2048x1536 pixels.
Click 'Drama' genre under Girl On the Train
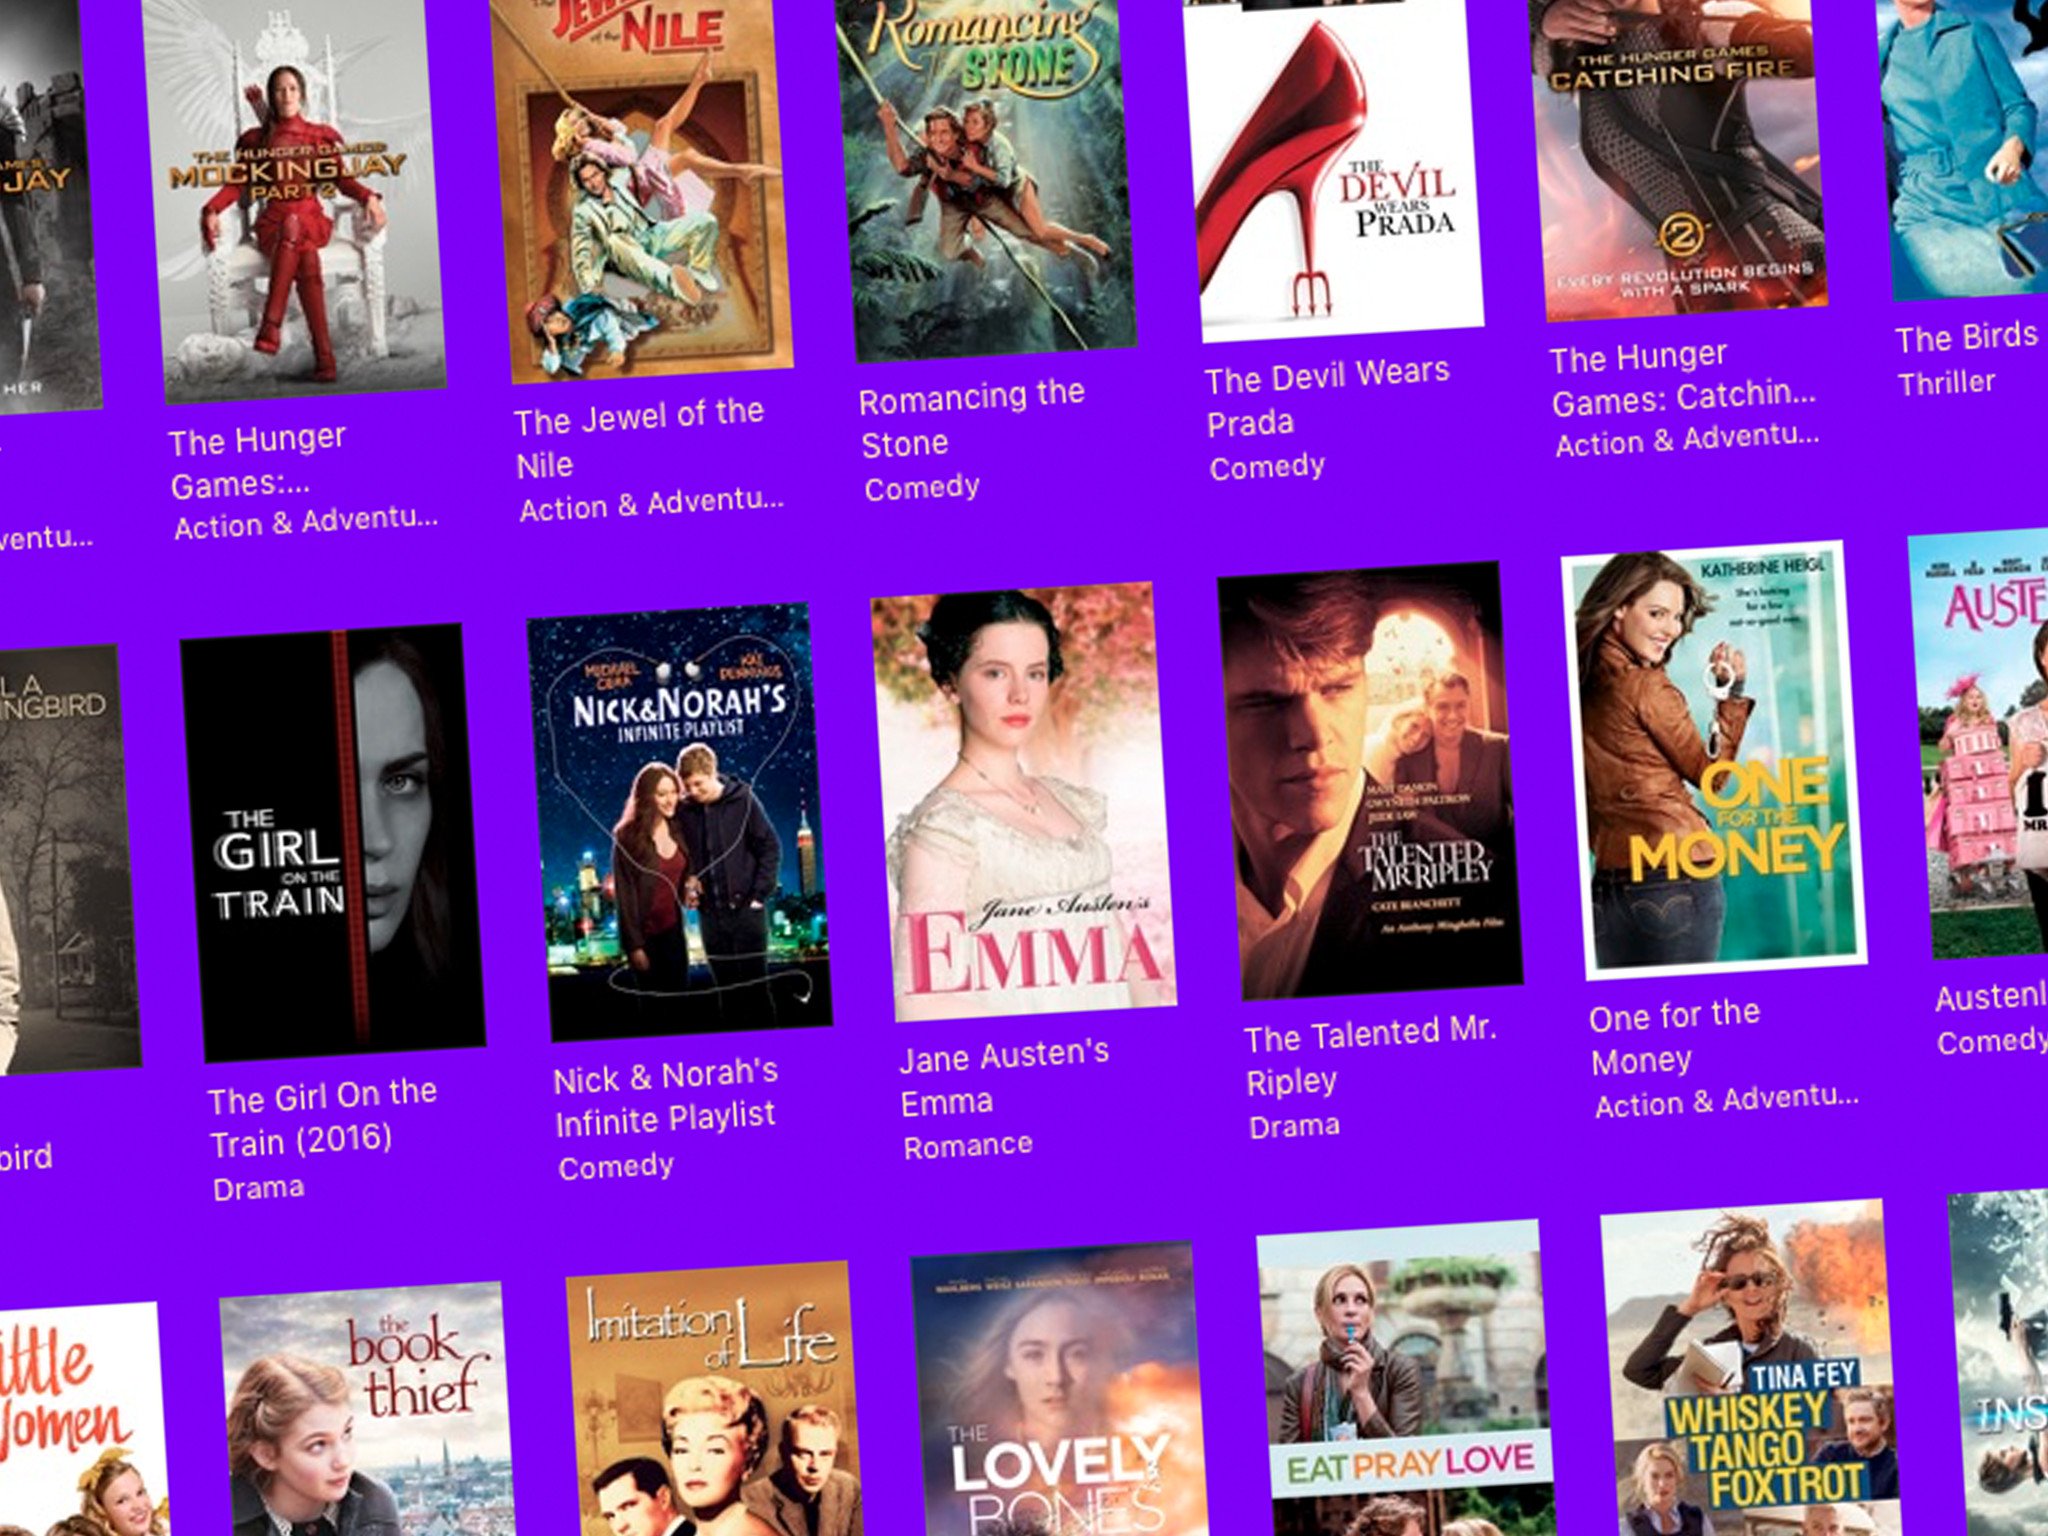259,1188
